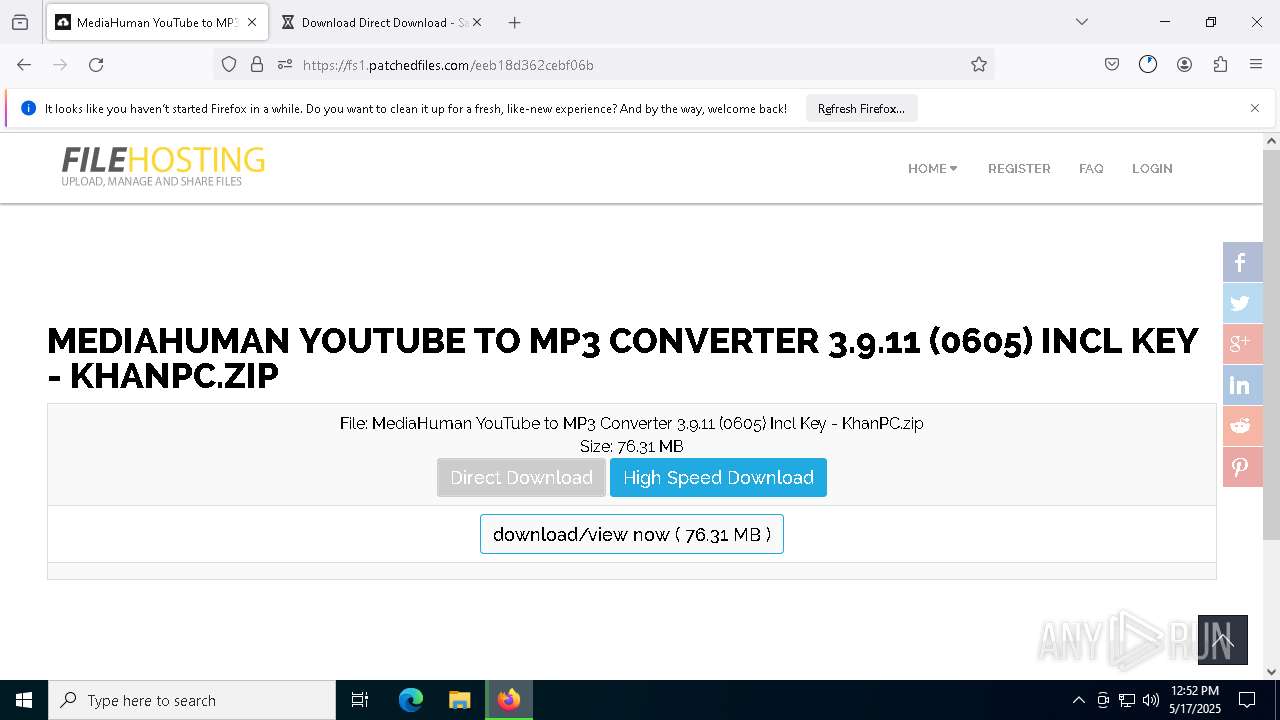Open the Firefox View icon in the tab bar
This screenshot has width=1280, height=720.
click(x=20, y=22)
